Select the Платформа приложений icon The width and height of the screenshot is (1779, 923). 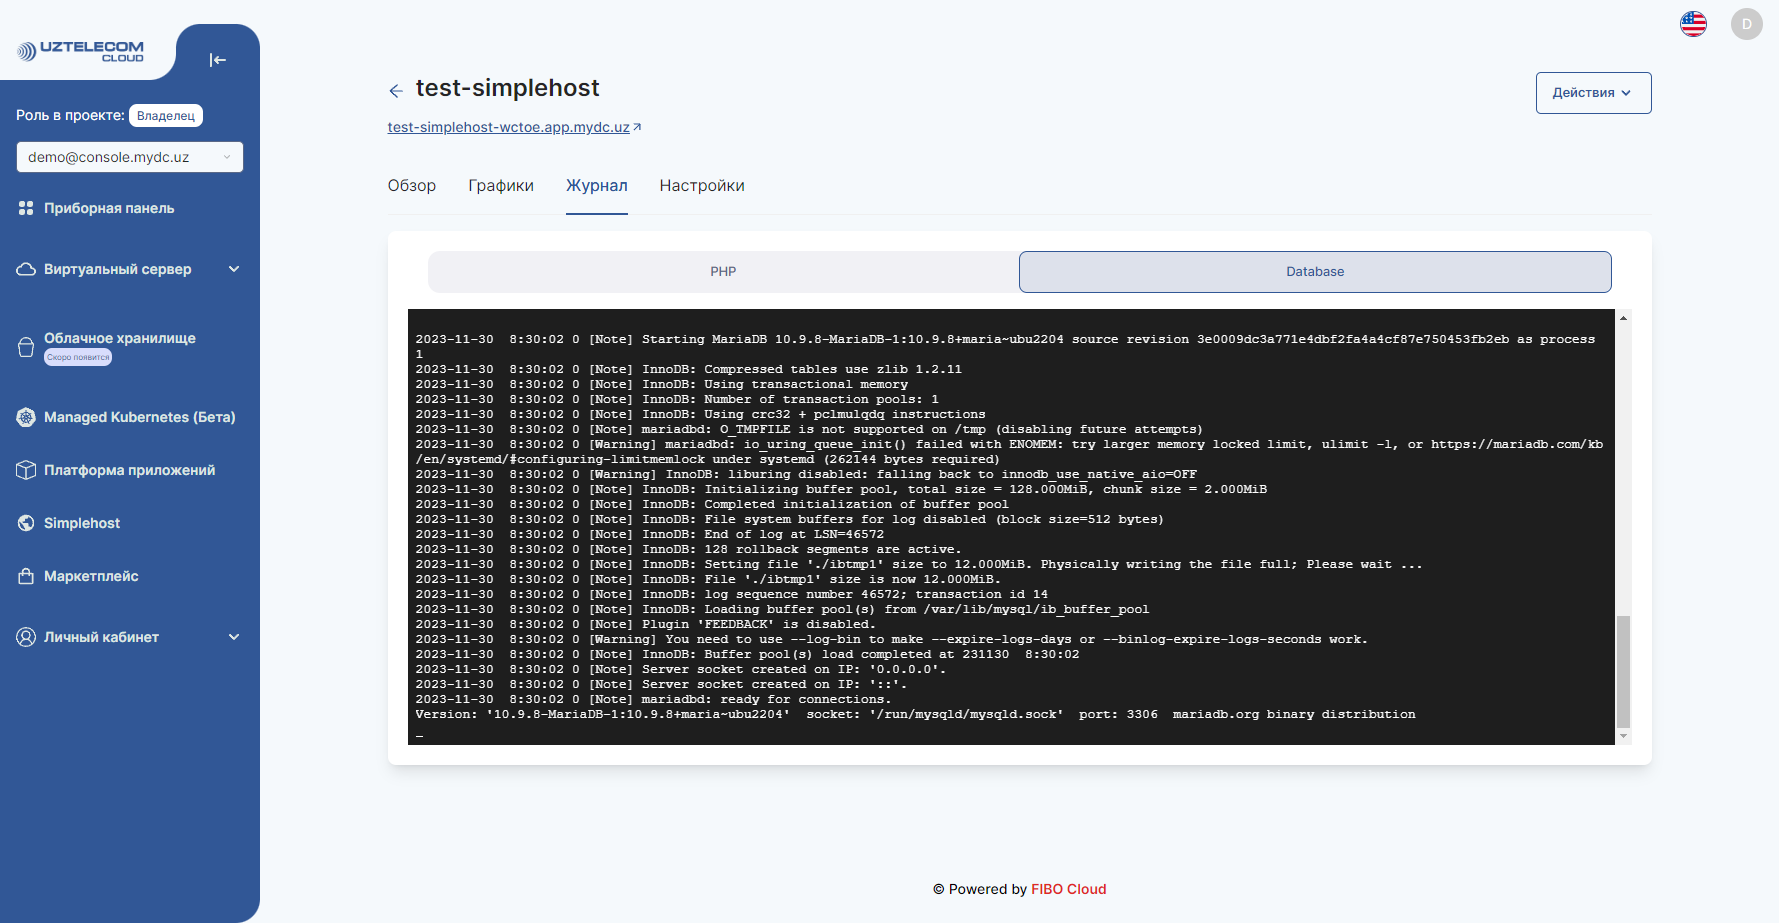coord(25,469)
